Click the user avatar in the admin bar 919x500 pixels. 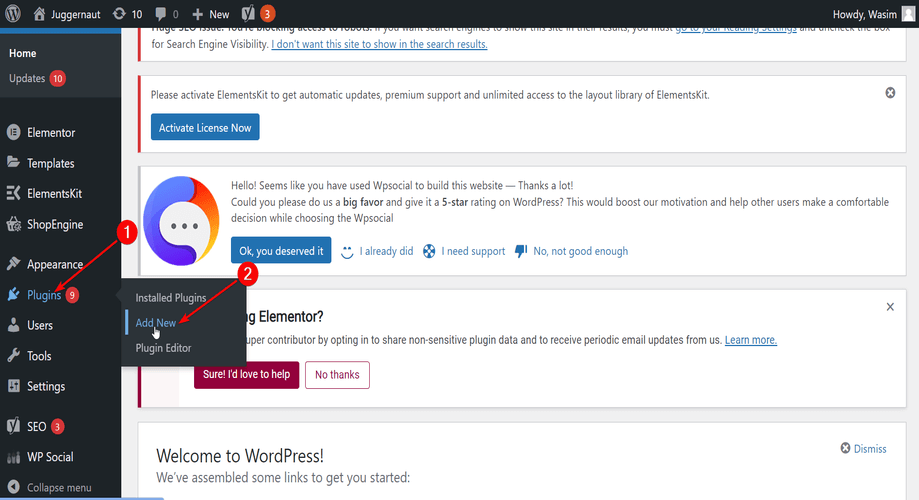[x=908, y=13]
